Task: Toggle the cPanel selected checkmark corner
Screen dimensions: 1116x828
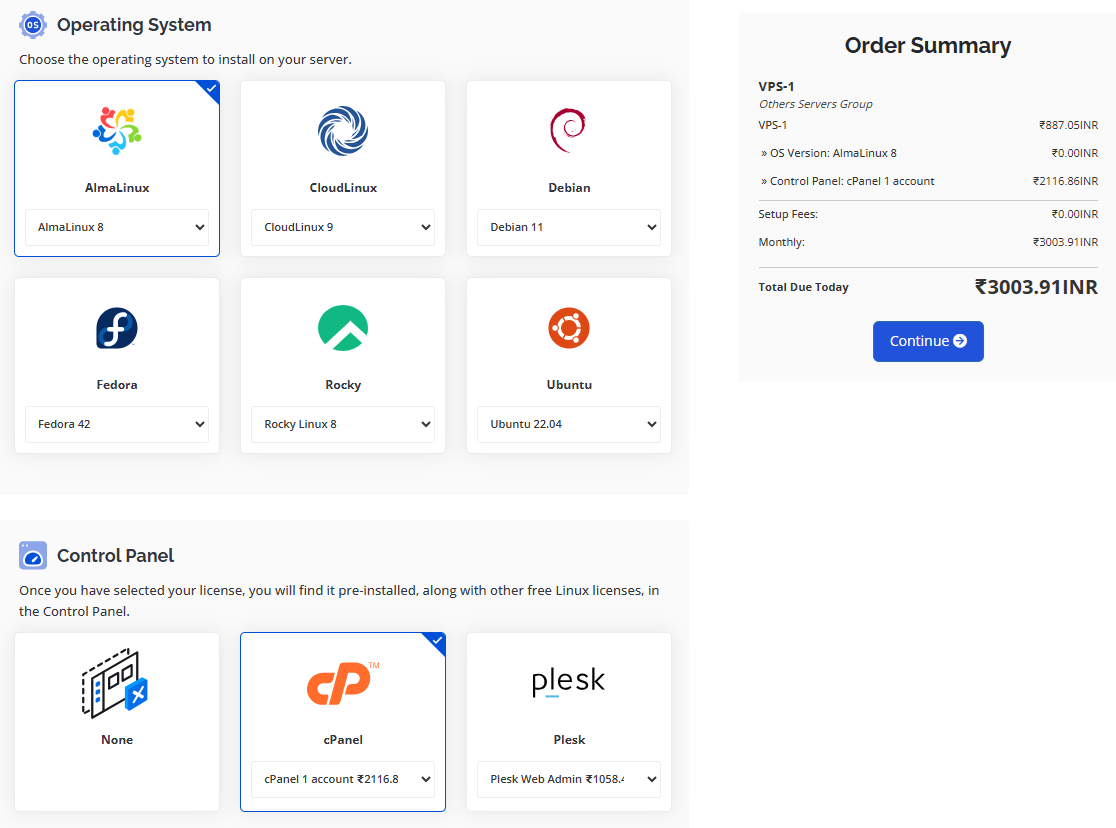Action: click(x=436, y=641)
